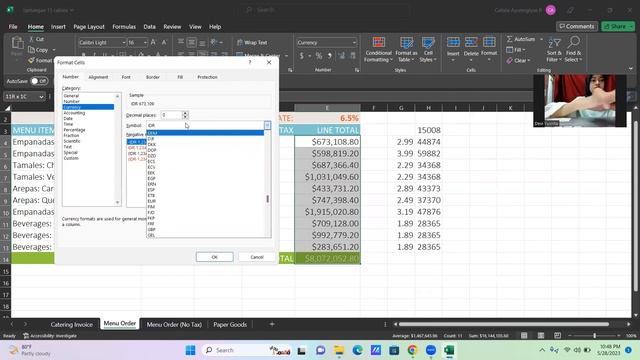Click the Middle Align icon

[x=191, y=42]
